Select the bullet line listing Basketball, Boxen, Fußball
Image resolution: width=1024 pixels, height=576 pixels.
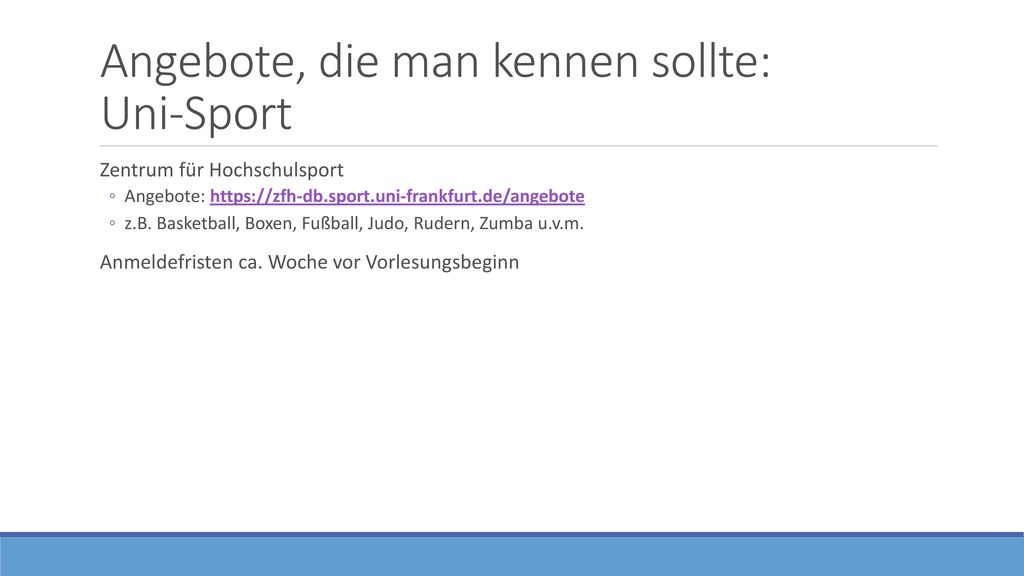coord(354,223)
